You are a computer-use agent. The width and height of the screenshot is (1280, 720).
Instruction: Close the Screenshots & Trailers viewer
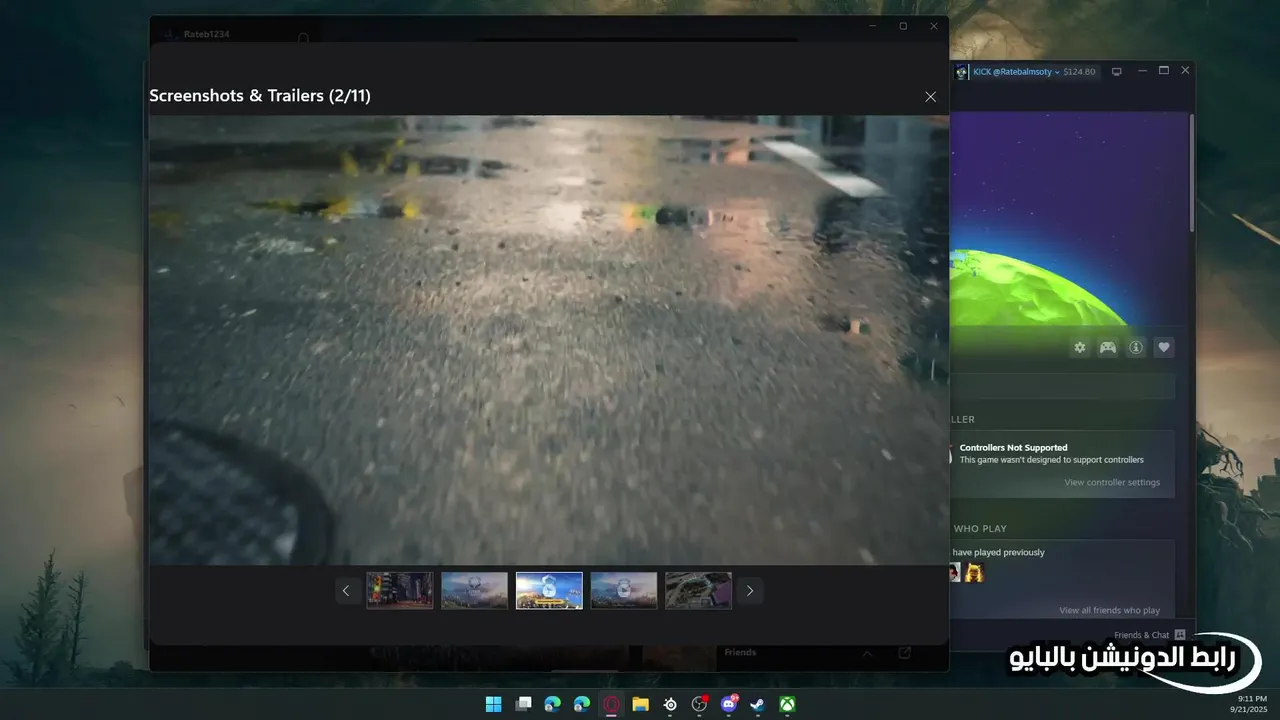coord(930,97)
